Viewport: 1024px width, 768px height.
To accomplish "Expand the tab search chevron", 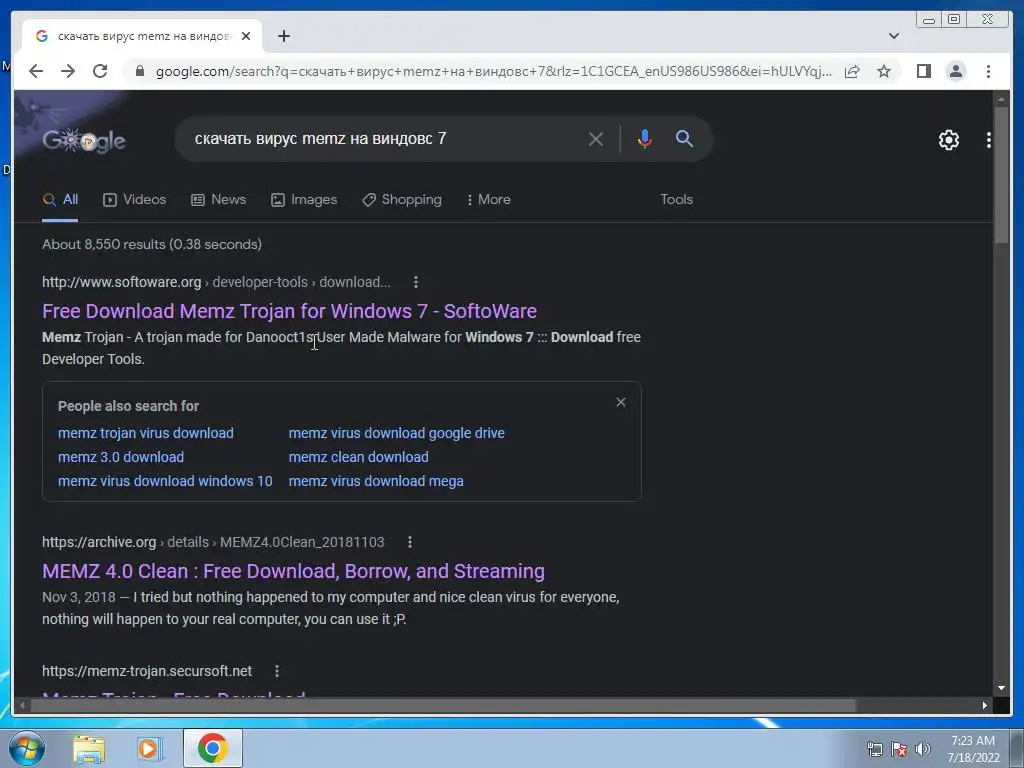I will click(894, 36).
